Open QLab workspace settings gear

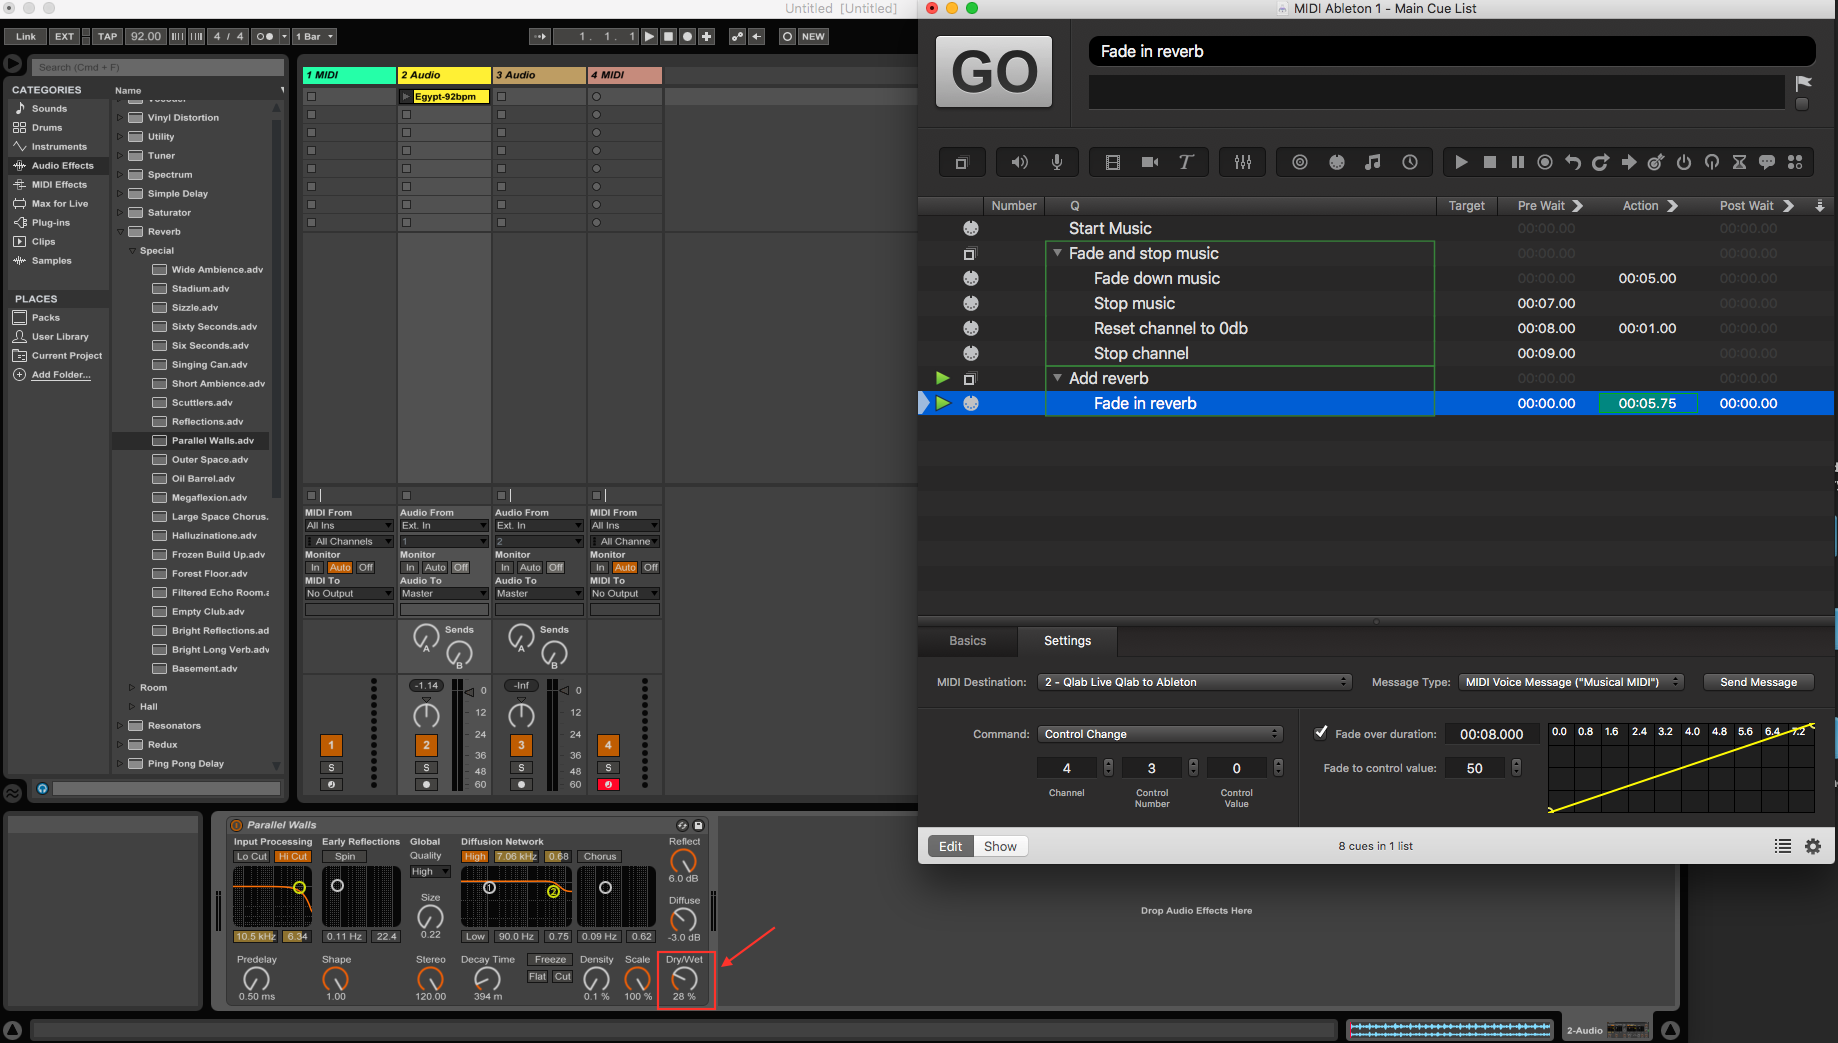(x=1812, y=846)
